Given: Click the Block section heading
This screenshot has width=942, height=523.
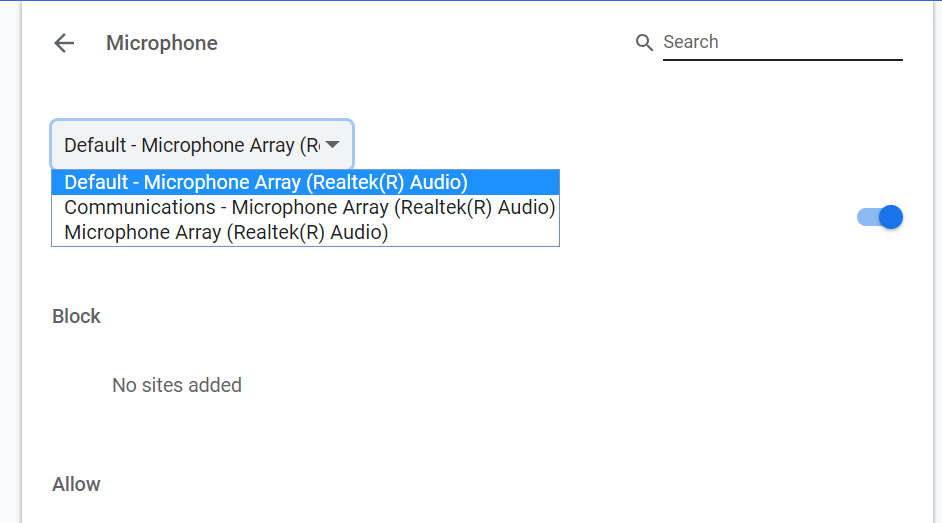Looking at the screenshot, I should pos(77,316).
